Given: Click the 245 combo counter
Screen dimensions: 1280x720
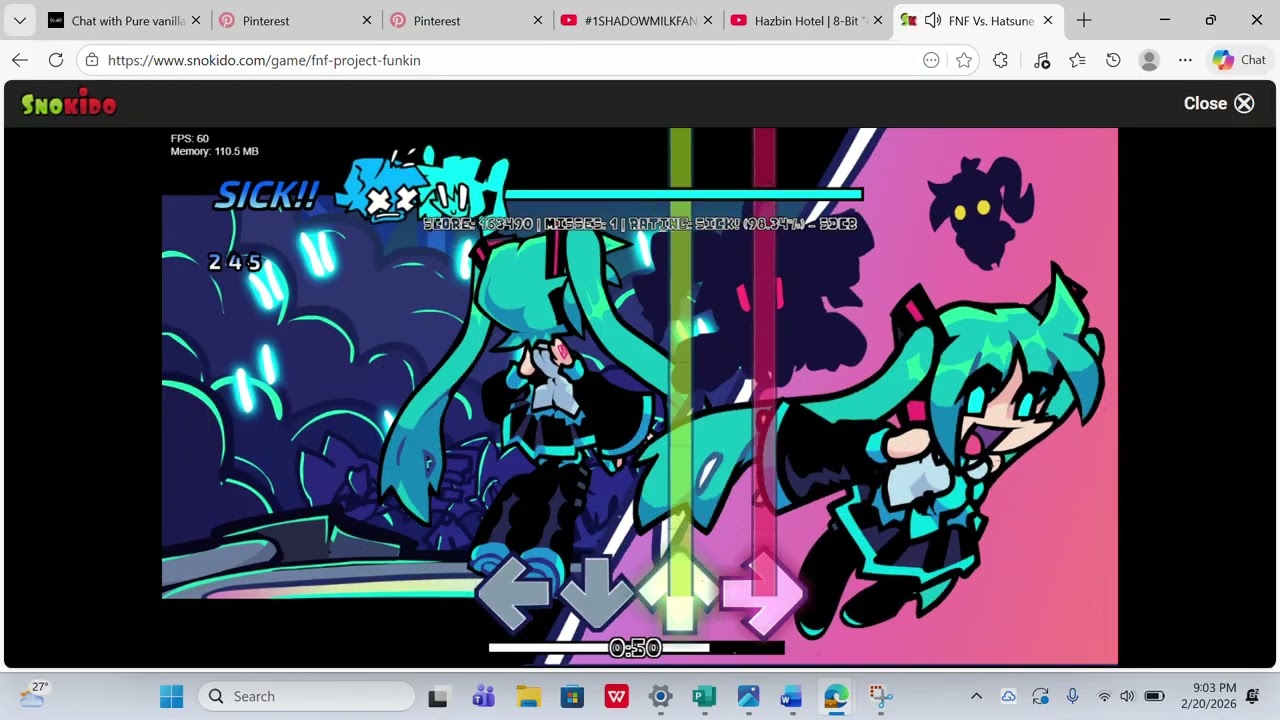Looking at the screenshot, I should (235, 262).
